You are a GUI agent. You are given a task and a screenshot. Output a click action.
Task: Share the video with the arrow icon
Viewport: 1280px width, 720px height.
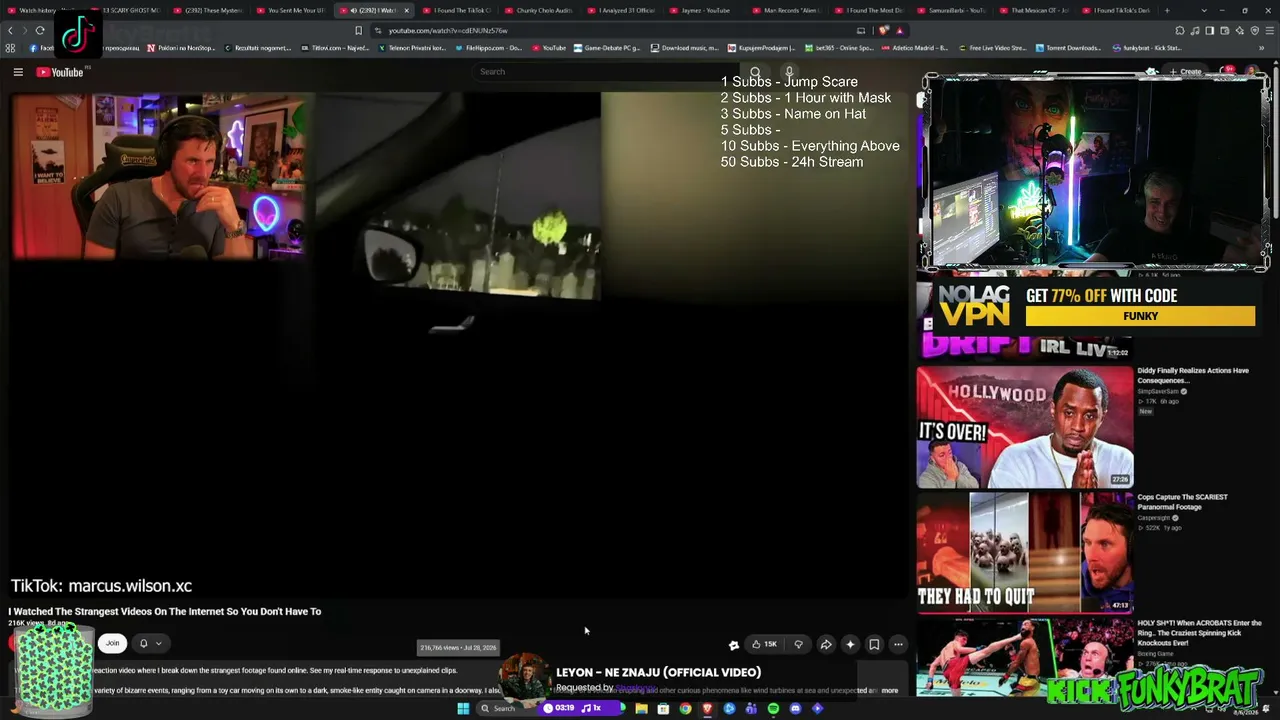pos(826,645)
